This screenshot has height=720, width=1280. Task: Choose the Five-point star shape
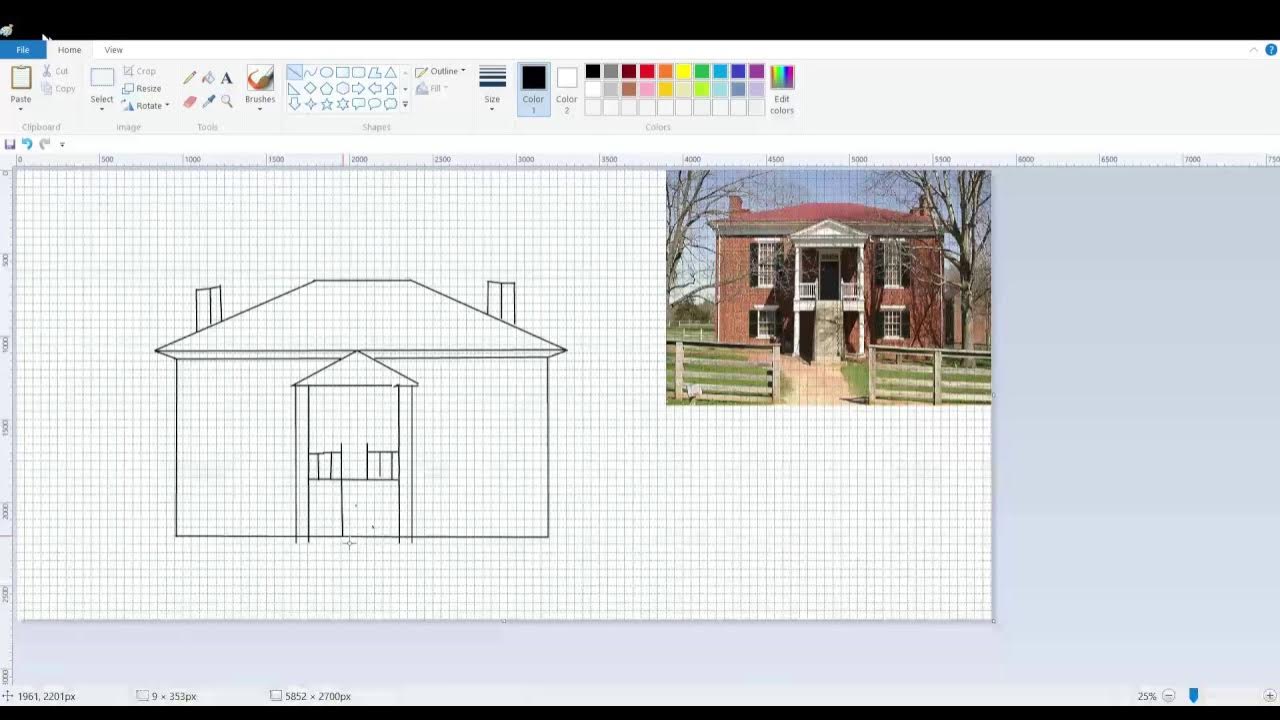click(326, 104)
